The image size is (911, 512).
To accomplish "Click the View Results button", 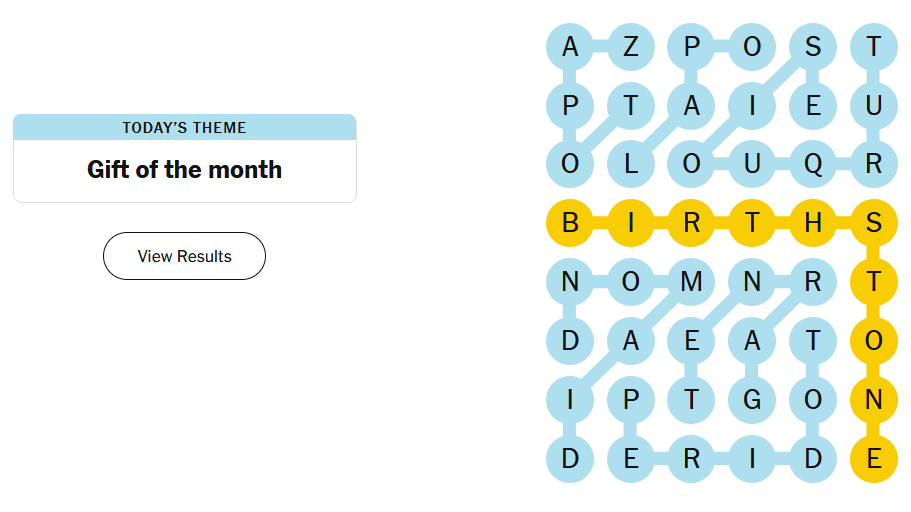I will point(184,256).
